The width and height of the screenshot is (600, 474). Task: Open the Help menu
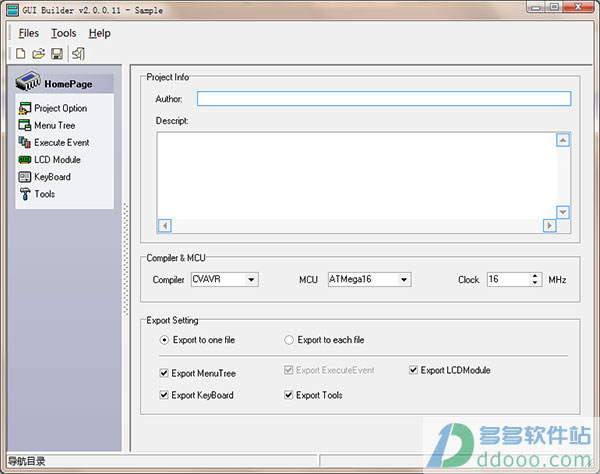click(99, 33)
